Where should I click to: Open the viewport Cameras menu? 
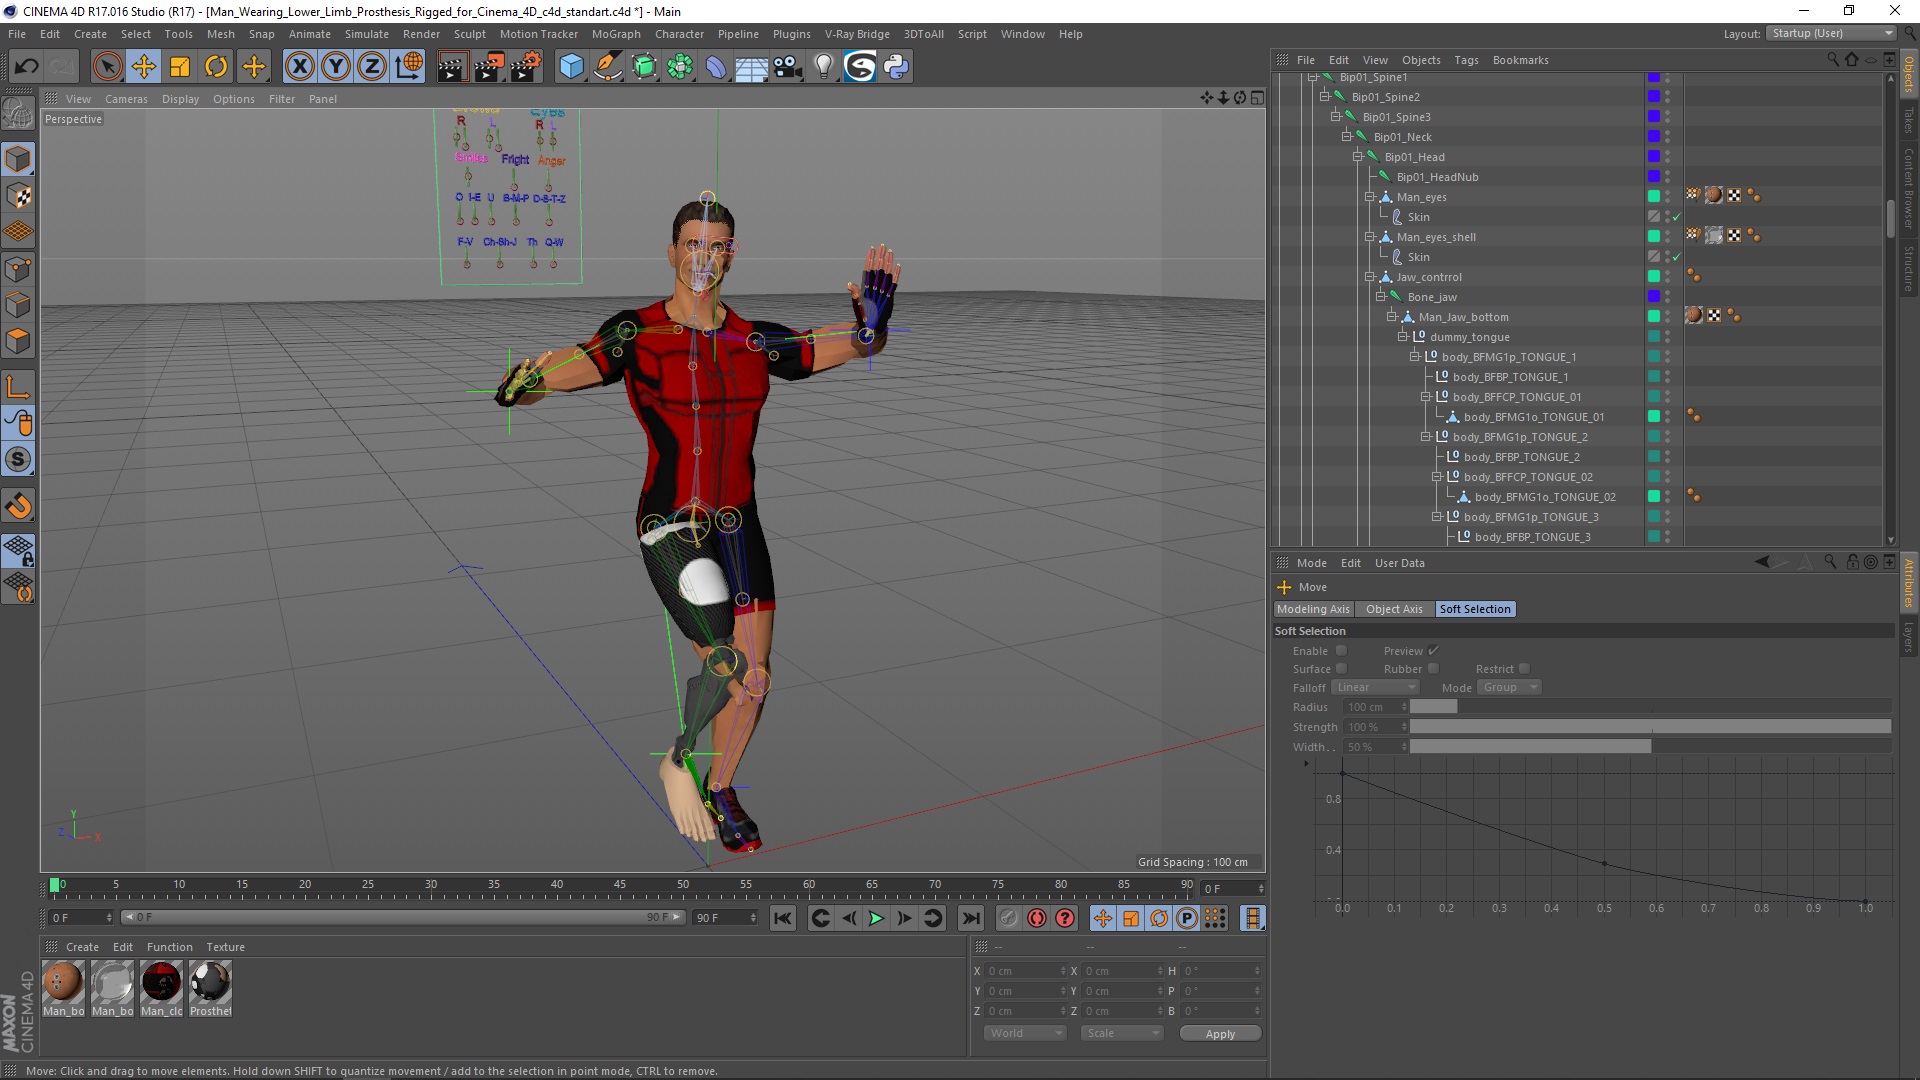click(x=126, y=99)
